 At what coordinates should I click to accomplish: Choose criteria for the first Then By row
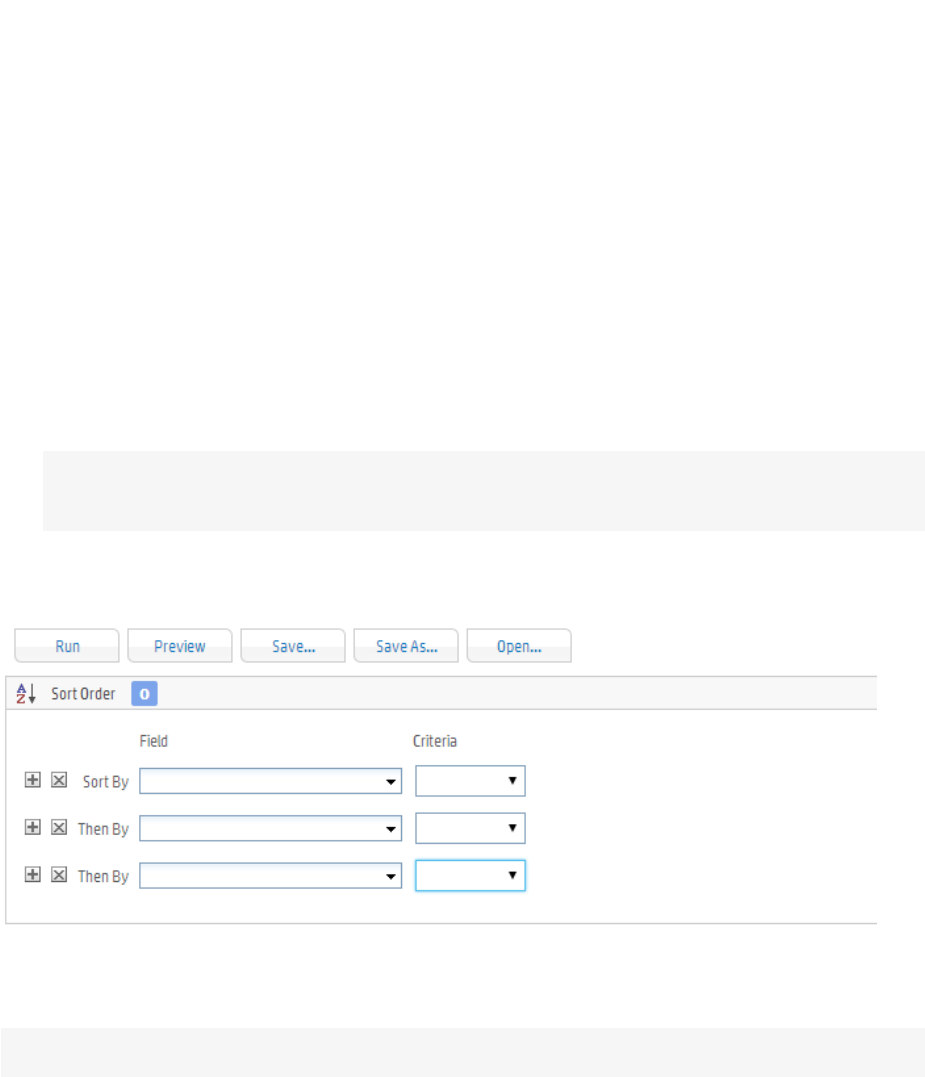470,828
